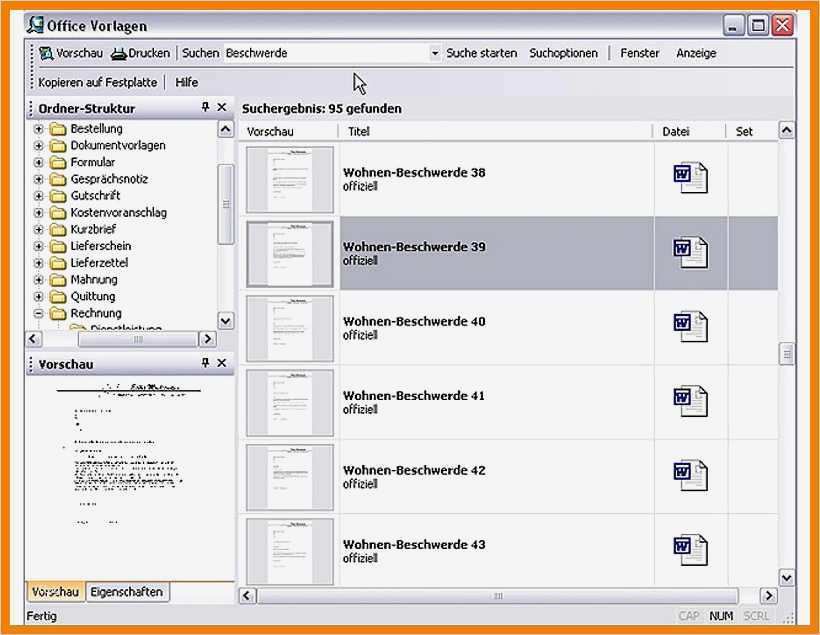Switch to the Eigenschaften tab
This screenshot has width=820, height=635.
tap(127, 592)
